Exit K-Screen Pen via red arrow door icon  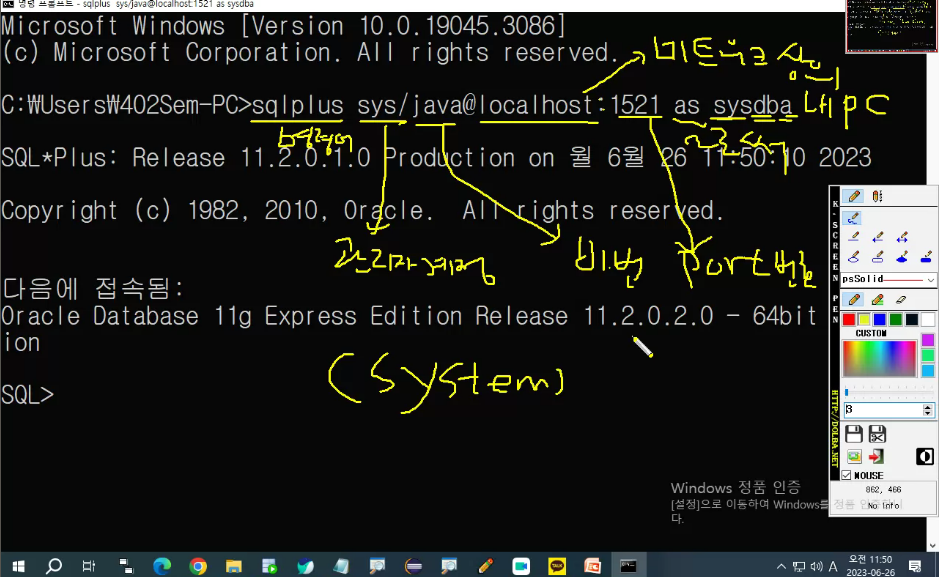point(876,457)
